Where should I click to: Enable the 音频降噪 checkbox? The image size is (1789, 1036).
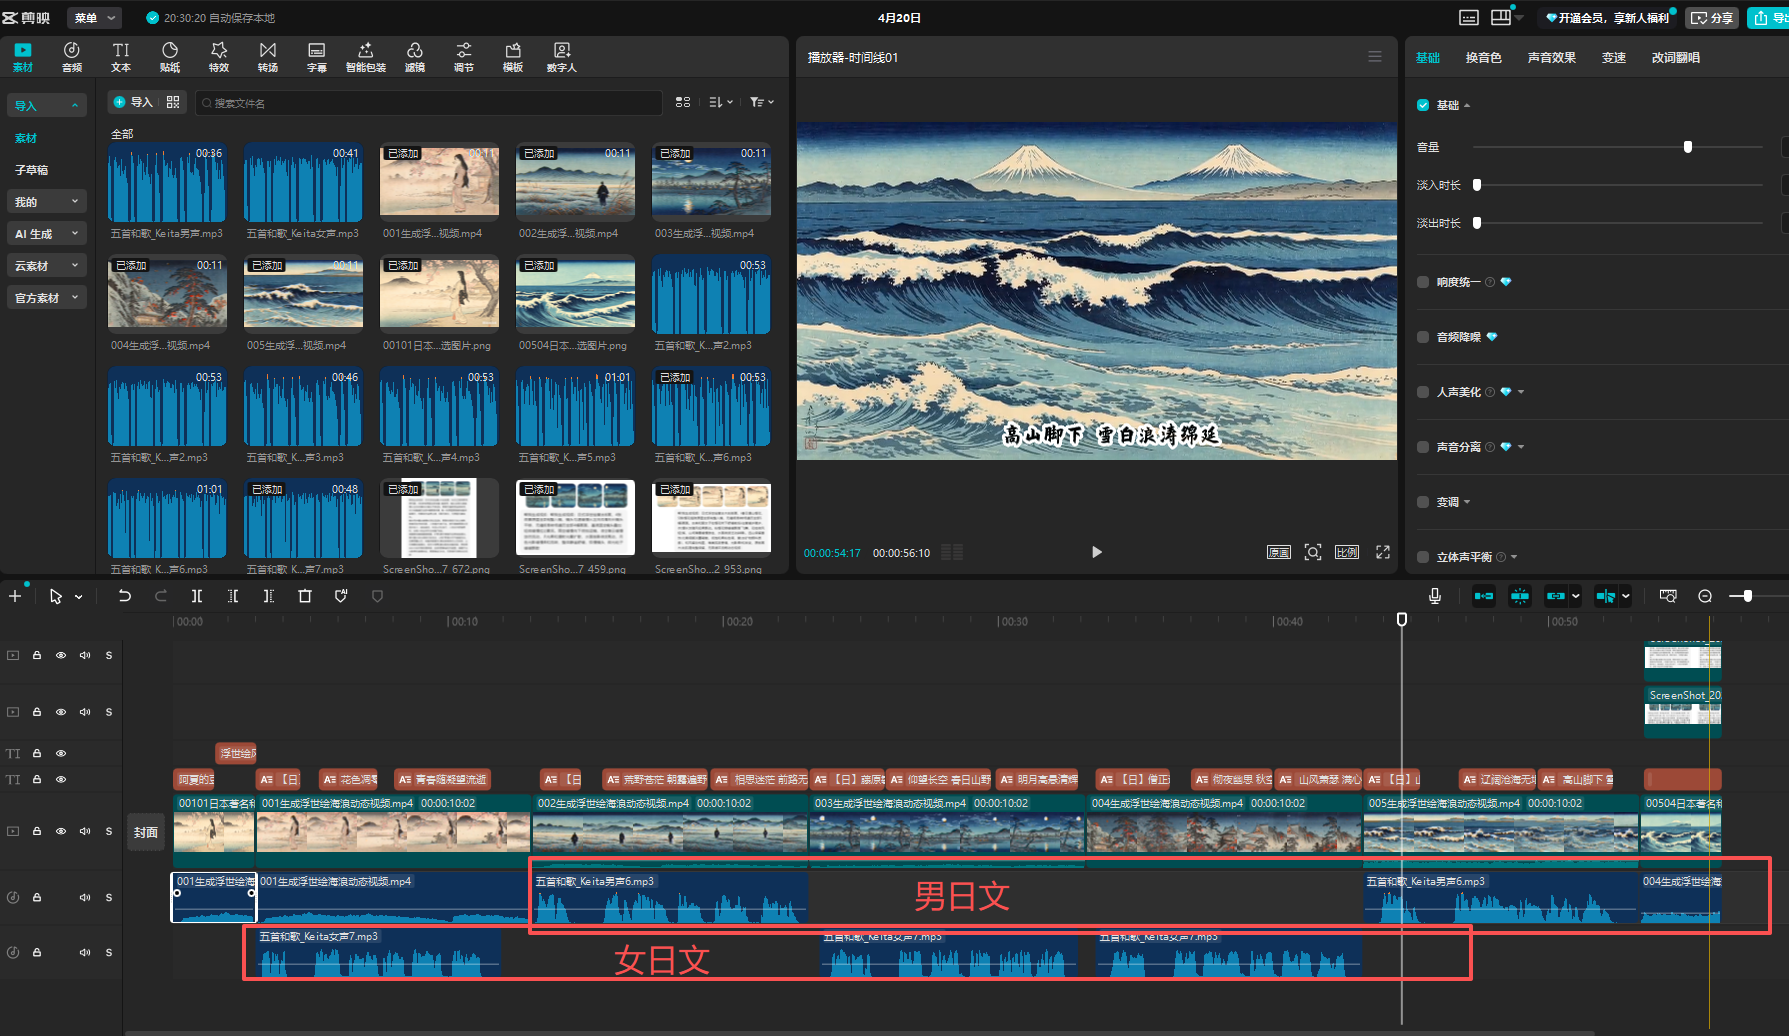pos(1423,337)
